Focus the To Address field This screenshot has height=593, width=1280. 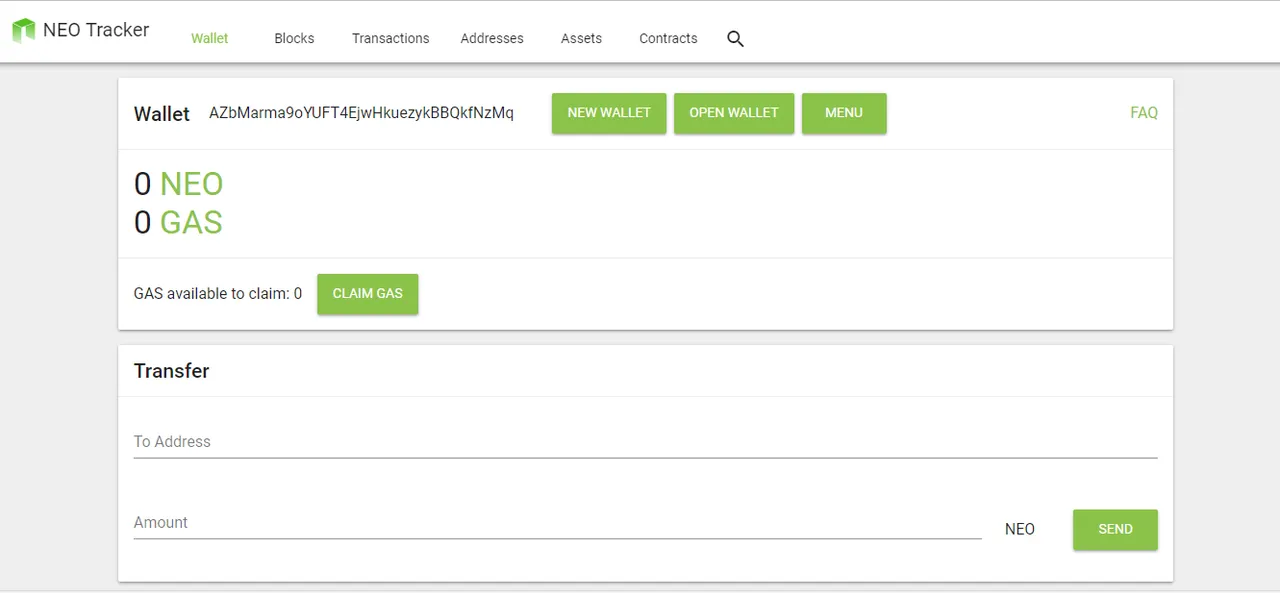click(645, 442)
